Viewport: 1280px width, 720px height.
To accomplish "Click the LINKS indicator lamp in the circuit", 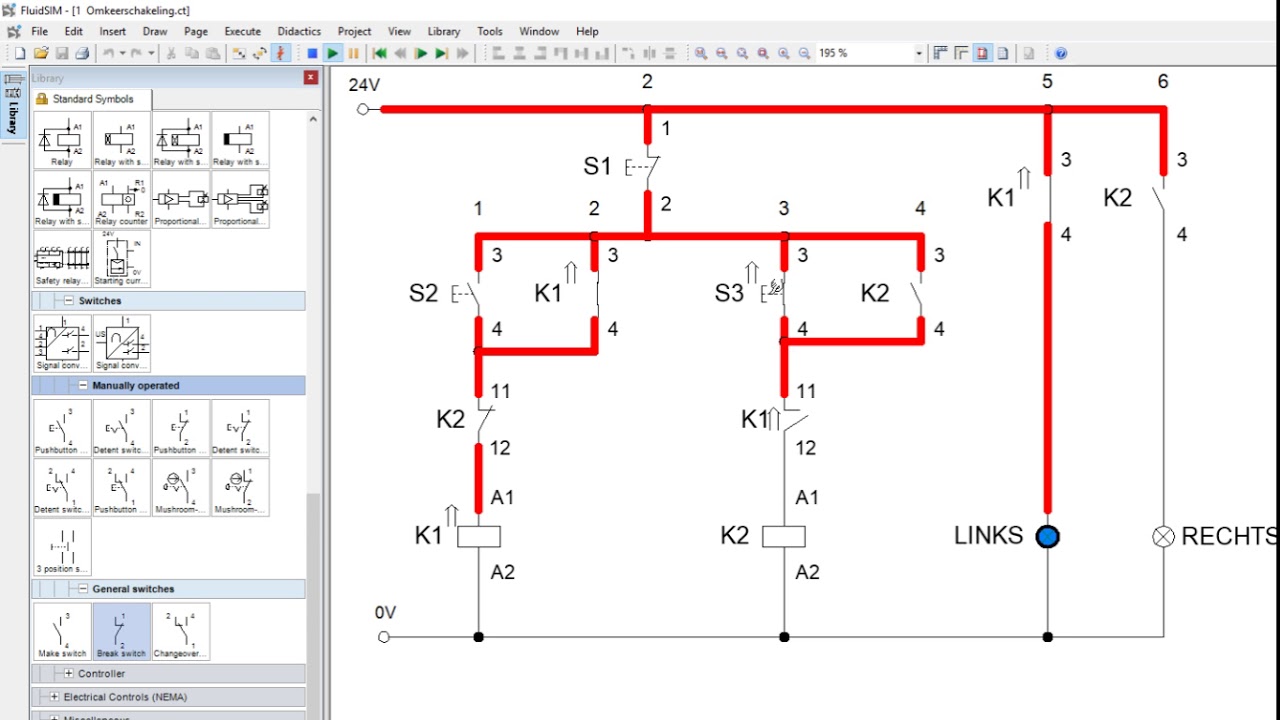I will click(x=1047, y=537).
